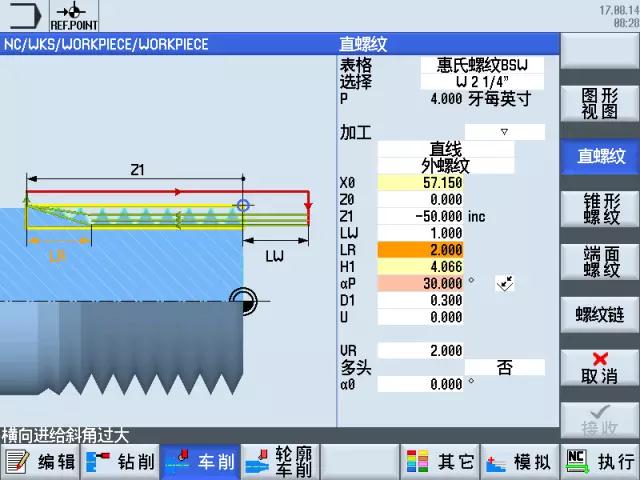Open the 表格 thread table selector 惠氏螺纹BSW
Screen dimensions: 640x480
(x=482, y=65)
